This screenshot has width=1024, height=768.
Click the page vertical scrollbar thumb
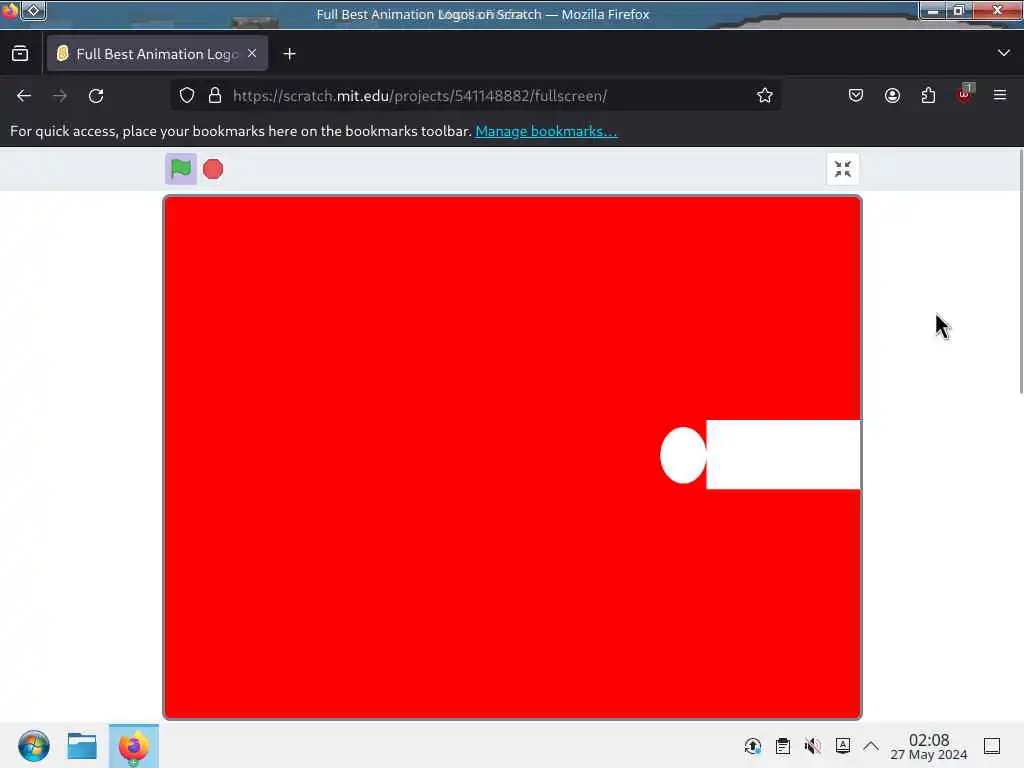pyautogui.click(x=1021, y=271)
